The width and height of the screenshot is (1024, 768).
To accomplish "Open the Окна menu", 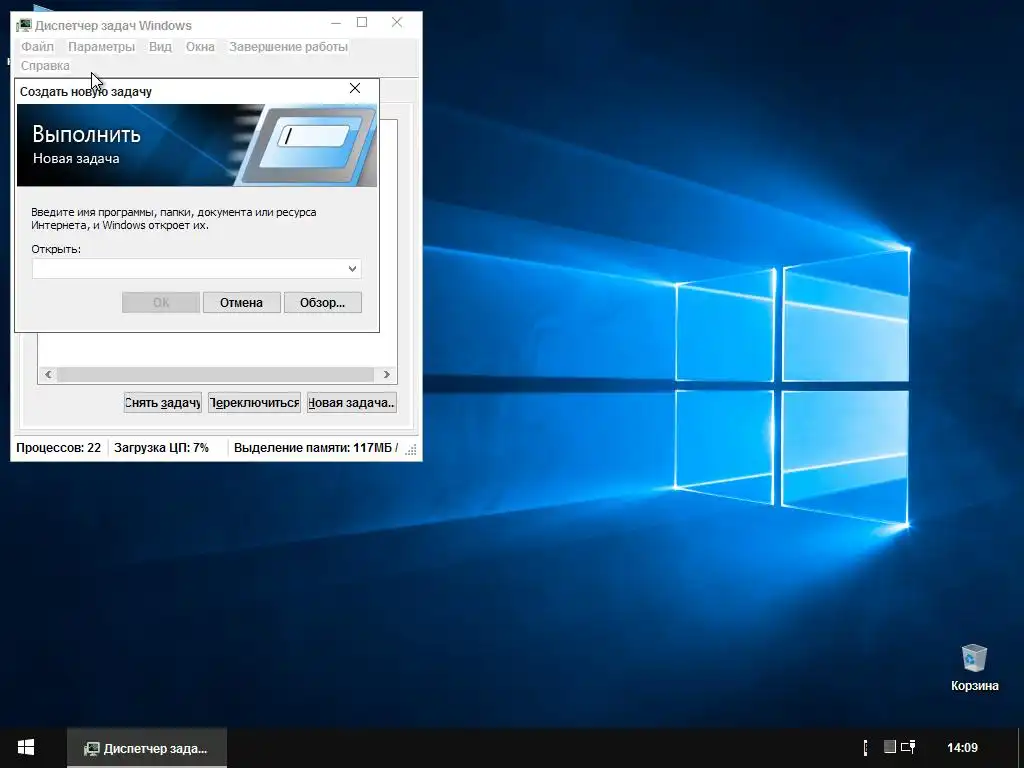I will tap(200, 47).
